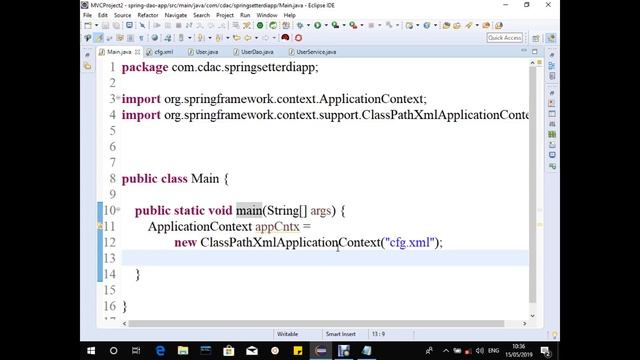Click the Open Task icon
The height and width of the screenshot is (360, 640).
tap(456, 25)
